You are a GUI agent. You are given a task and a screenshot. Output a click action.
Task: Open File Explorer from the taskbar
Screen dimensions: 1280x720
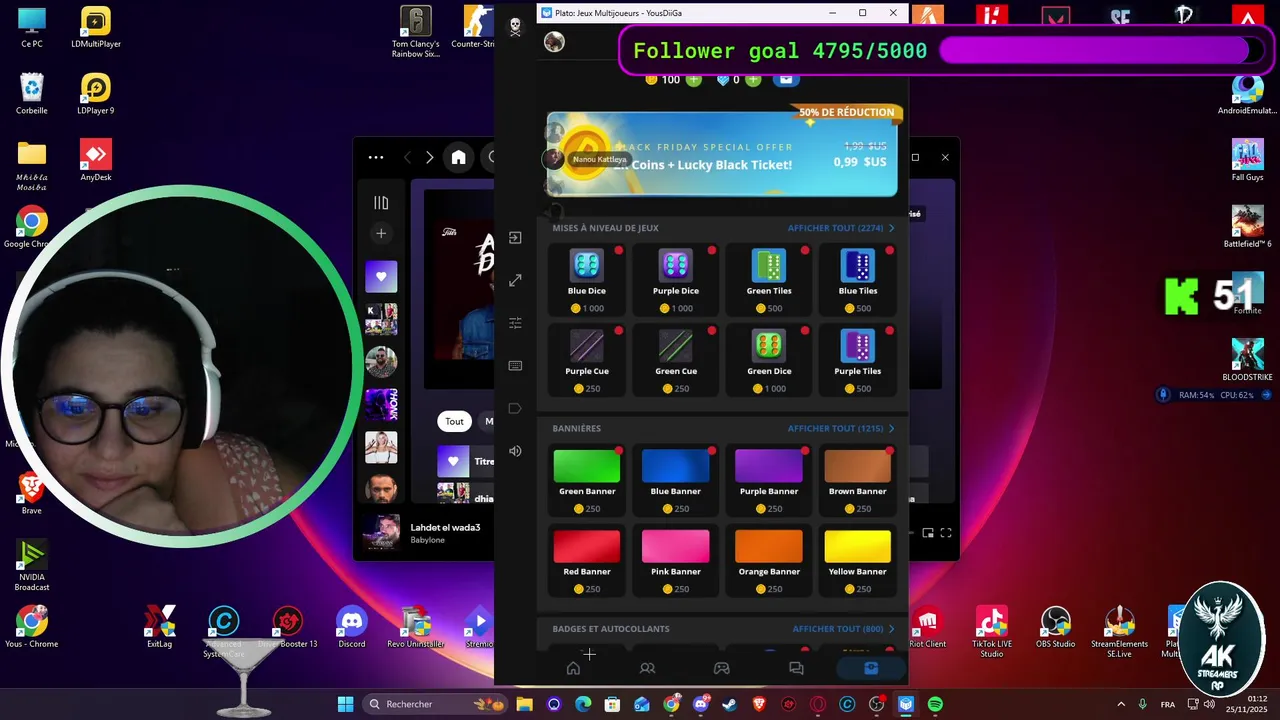coord(524,704)
